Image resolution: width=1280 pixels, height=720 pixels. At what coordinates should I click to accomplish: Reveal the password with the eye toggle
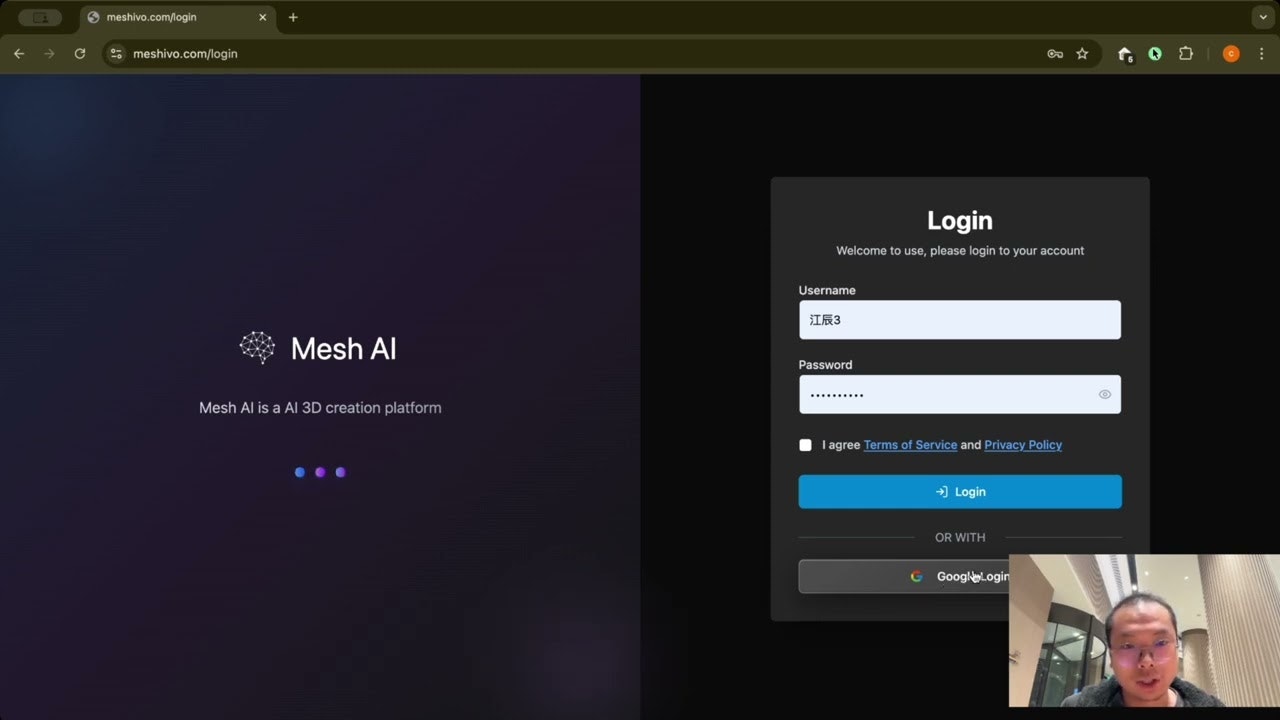tap(1104, 394)
